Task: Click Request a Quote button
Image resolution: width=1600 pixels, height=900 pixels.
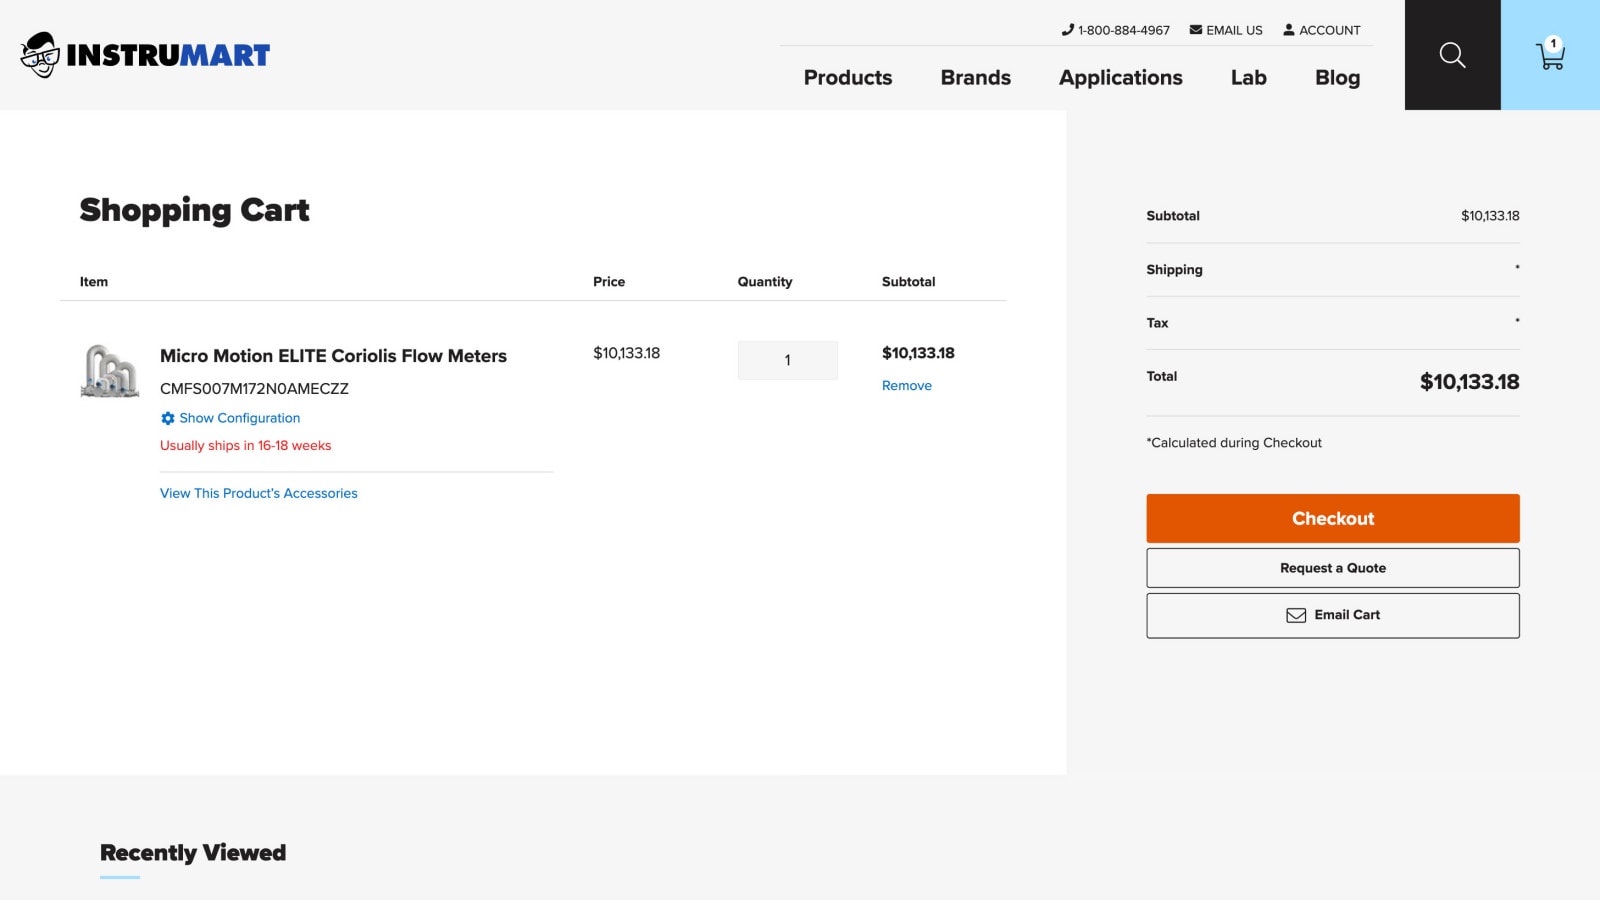Action: tap(1333, 568)
